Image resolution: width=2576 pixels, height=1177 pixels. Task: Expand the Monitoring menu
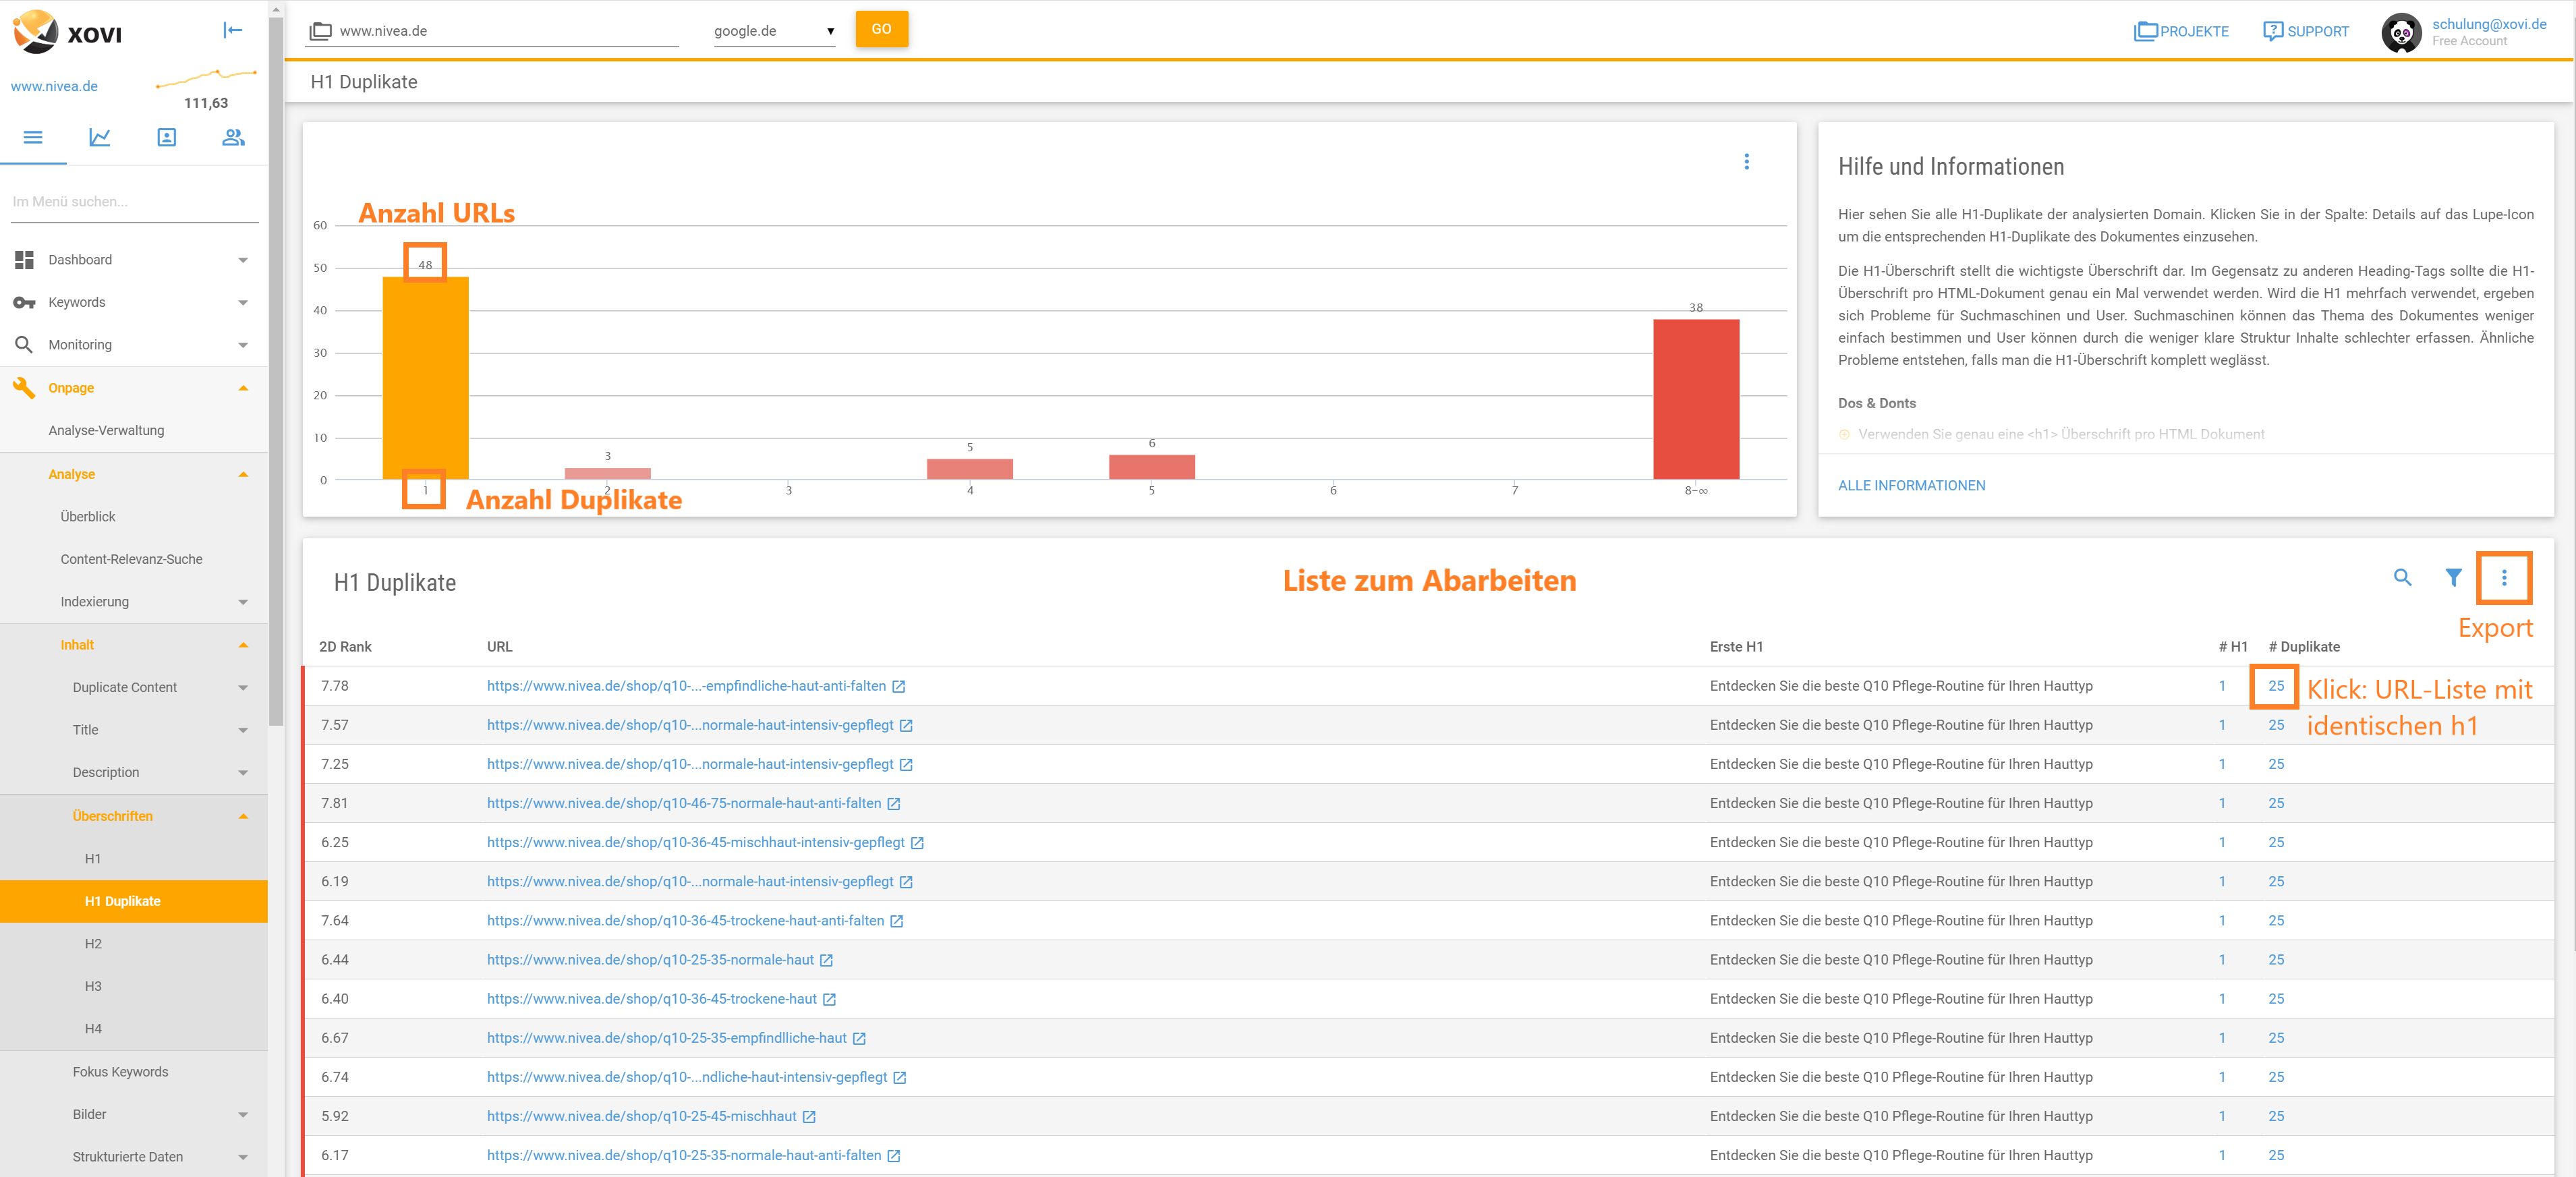pyautogui.click(x=243, y=345)
